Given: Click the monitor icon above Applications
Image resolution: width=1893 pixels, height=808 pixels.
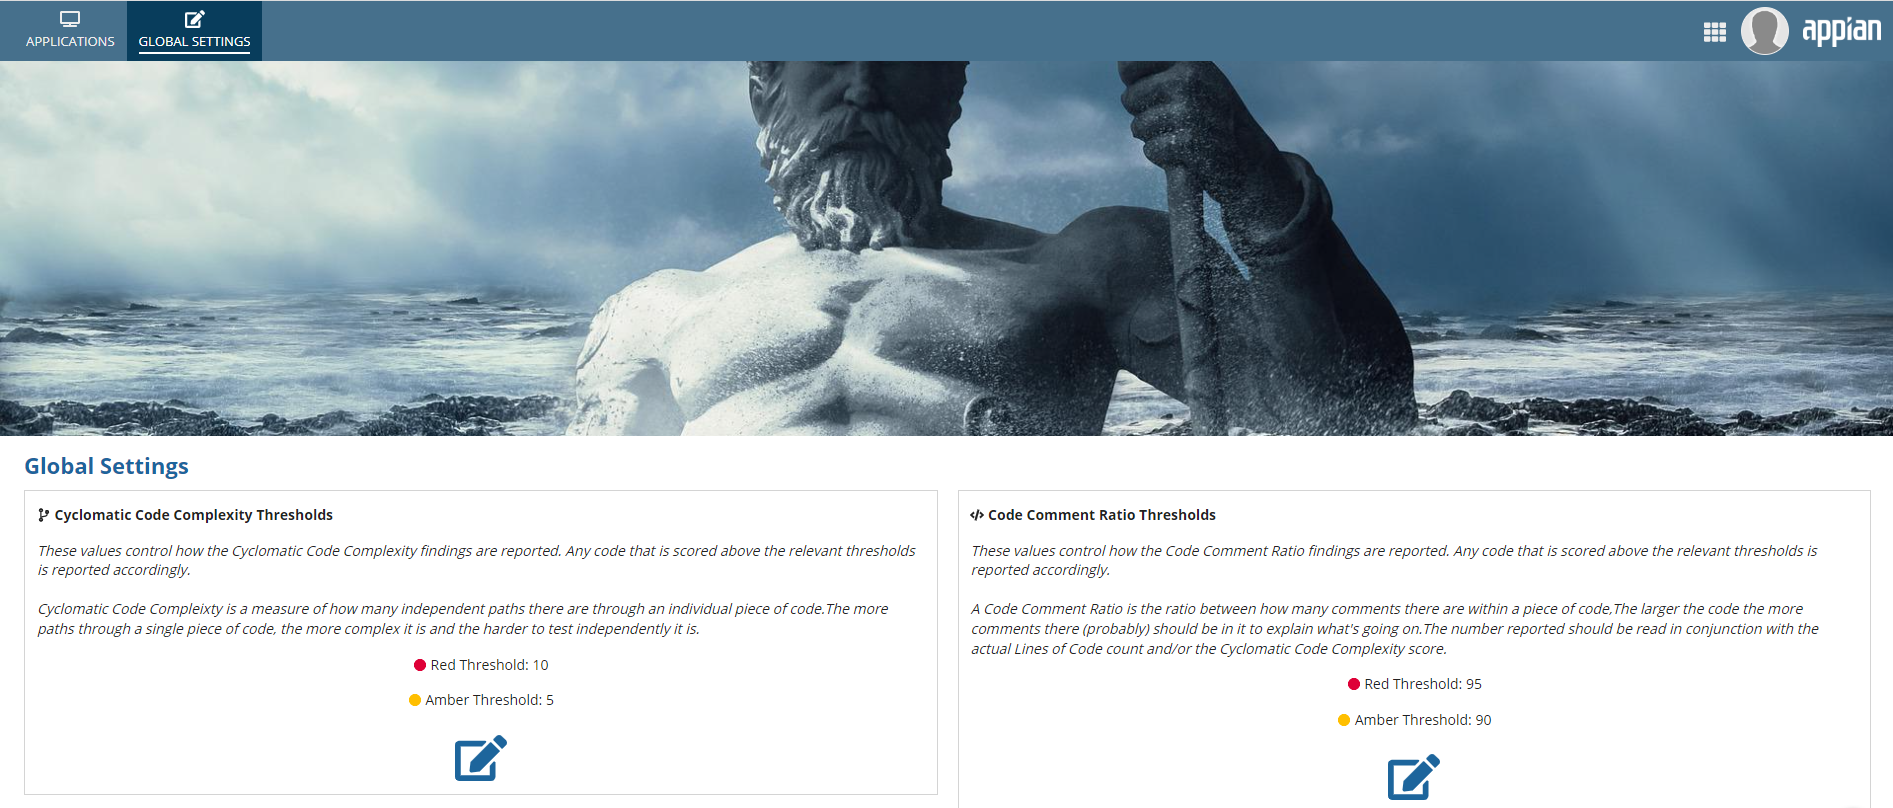Looking at the screenshot, I should click(70, 19).
